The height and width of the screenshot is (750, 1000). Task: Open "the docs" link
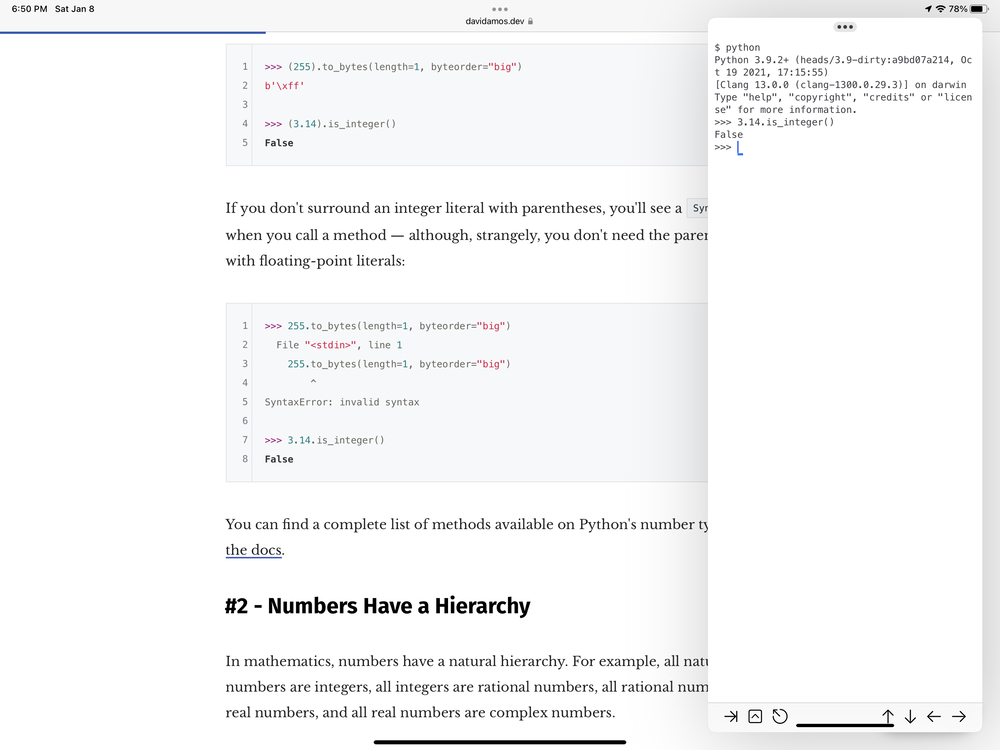click(253, 550)
